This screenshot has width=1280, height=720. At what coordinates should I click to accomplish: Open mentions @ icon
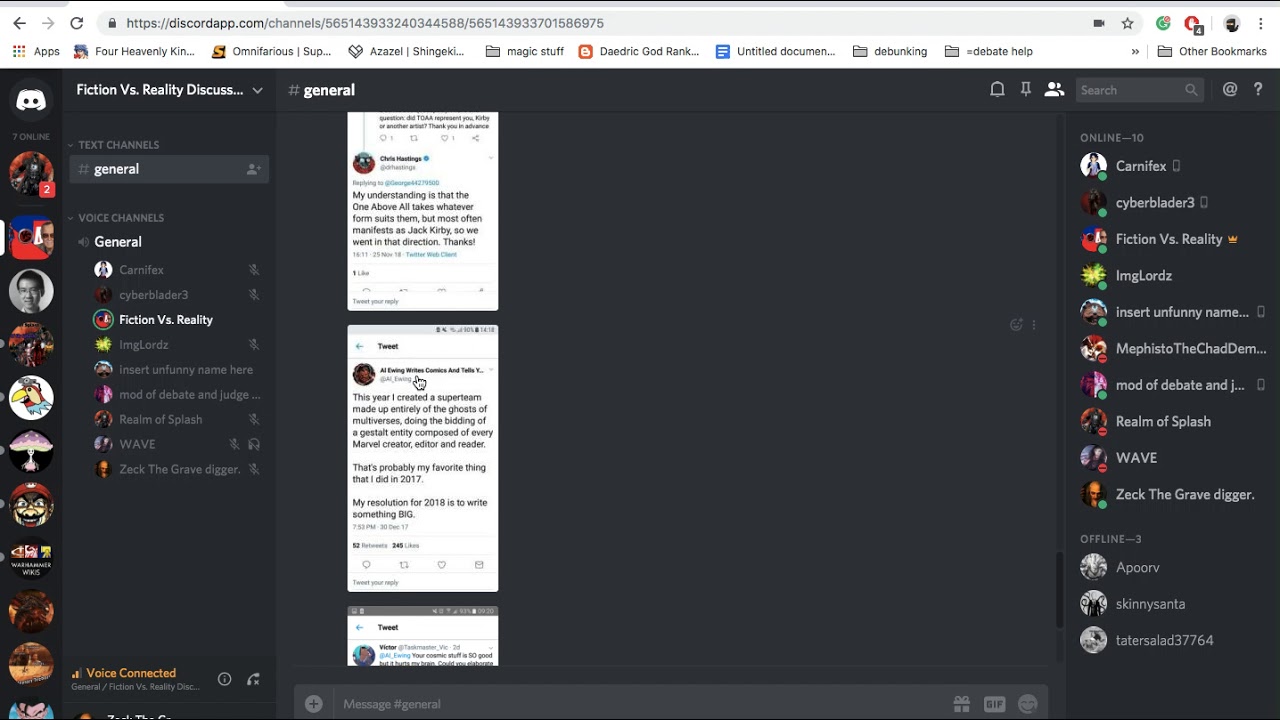(1230, 90)
